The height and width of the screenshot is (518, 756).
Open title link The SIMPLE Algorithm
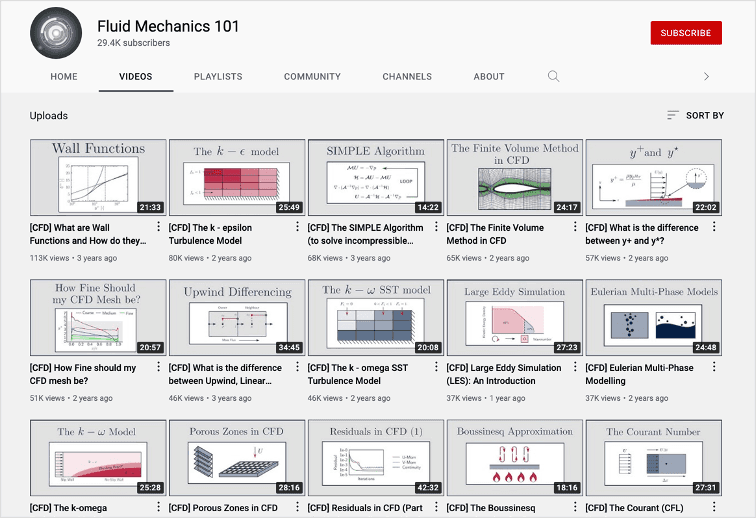point(365,234)
